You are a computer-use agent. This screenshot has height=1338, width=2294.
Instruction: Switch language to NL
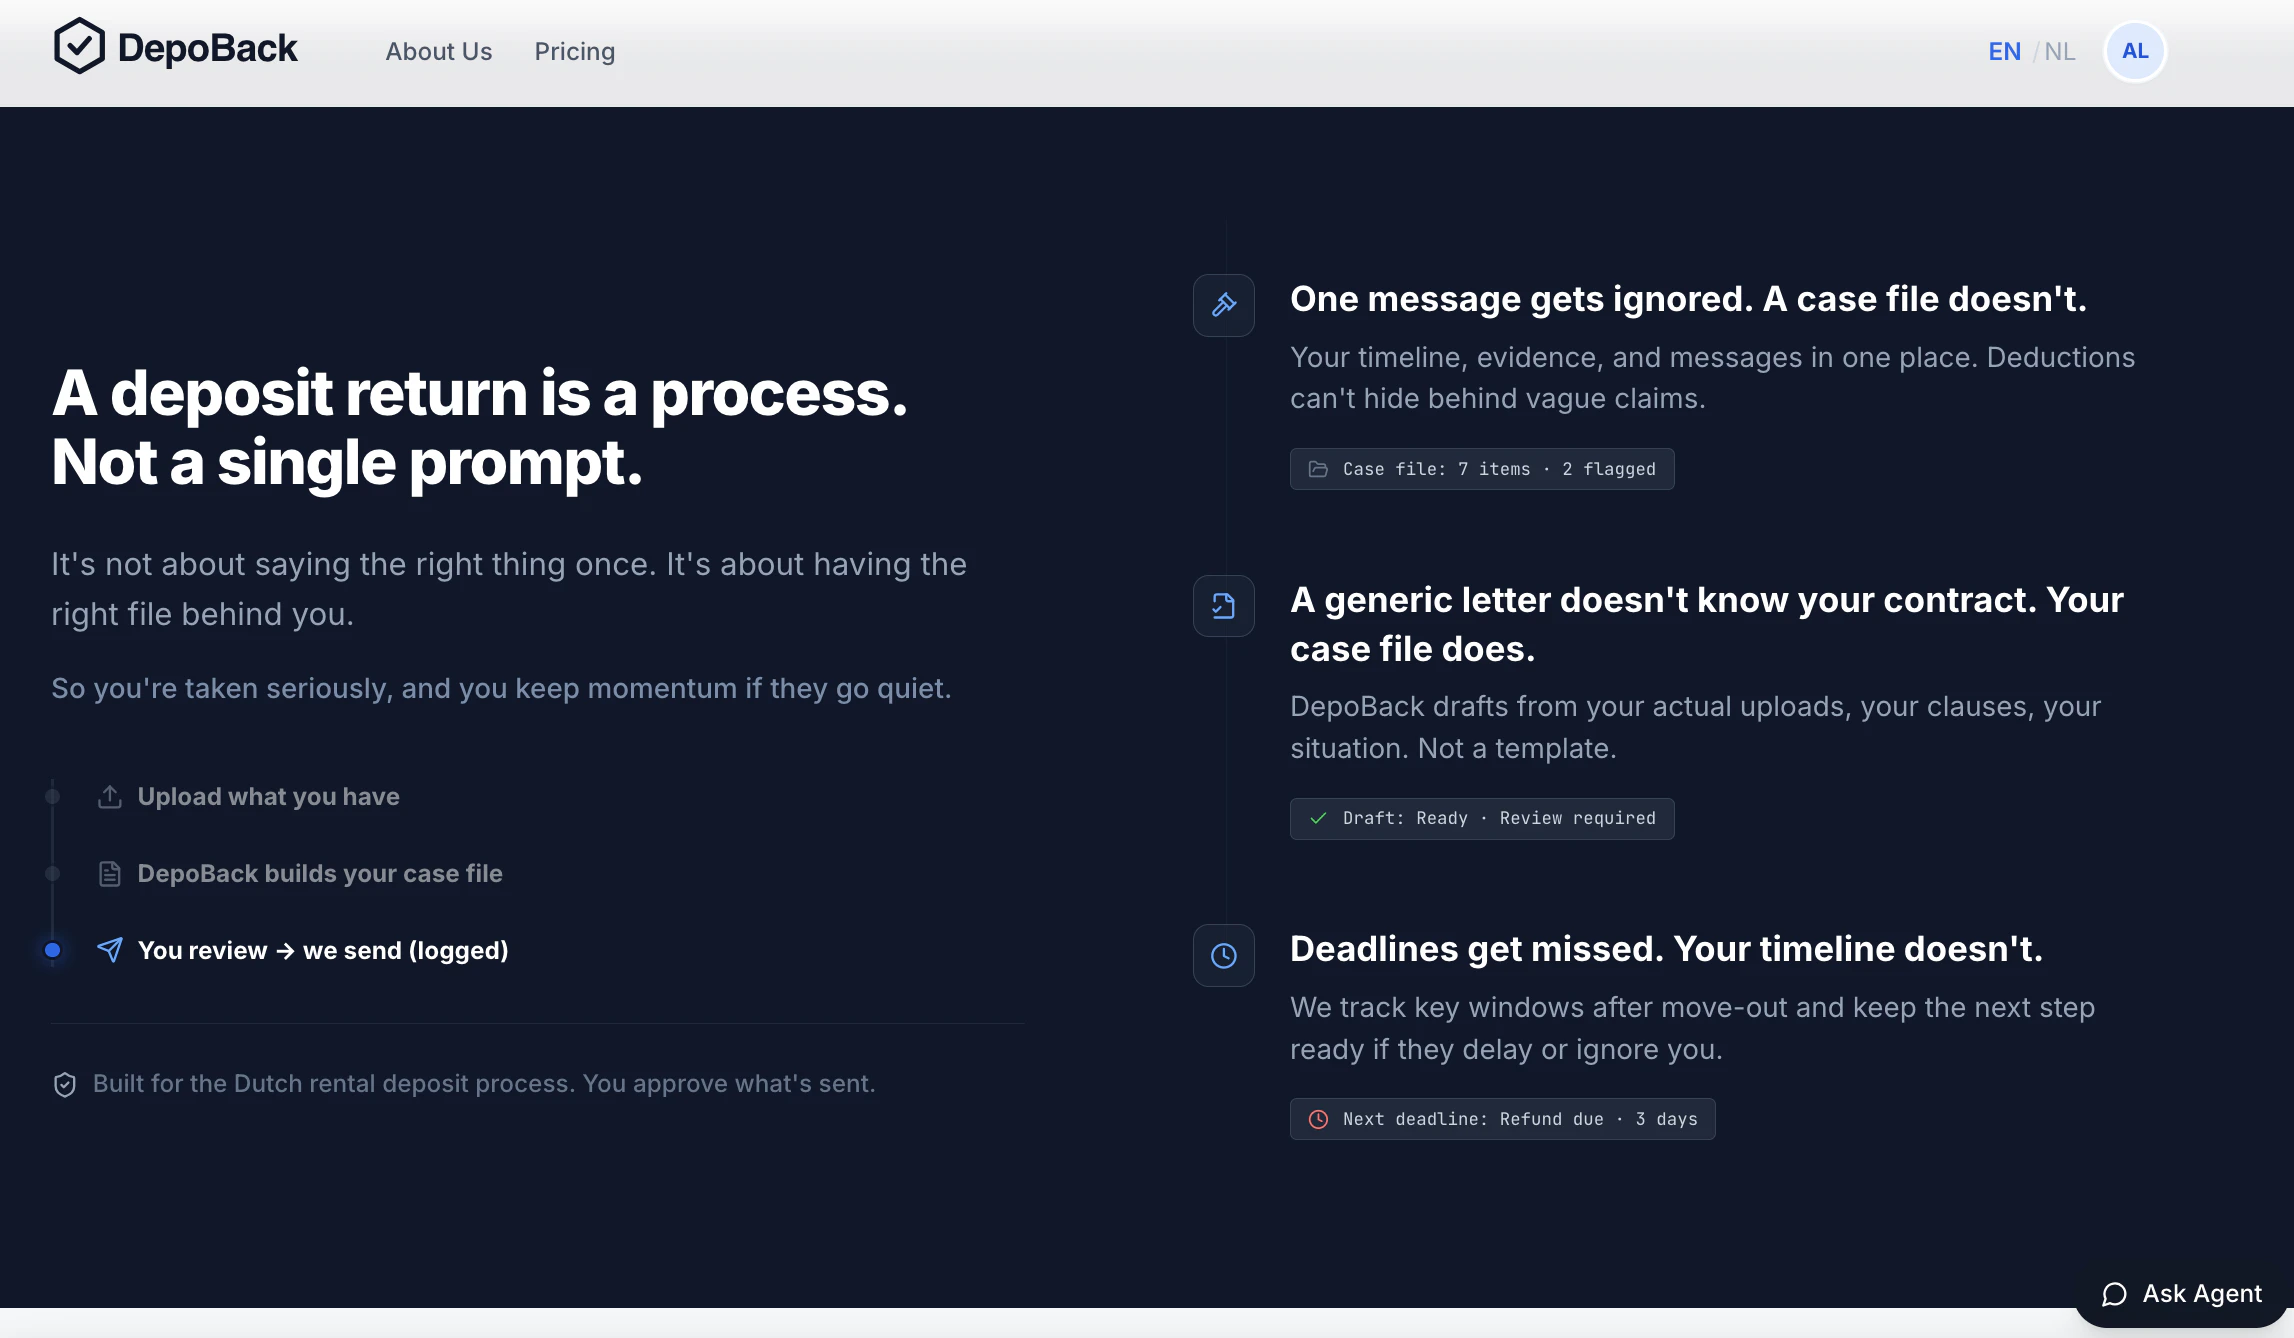(2059, 52)
